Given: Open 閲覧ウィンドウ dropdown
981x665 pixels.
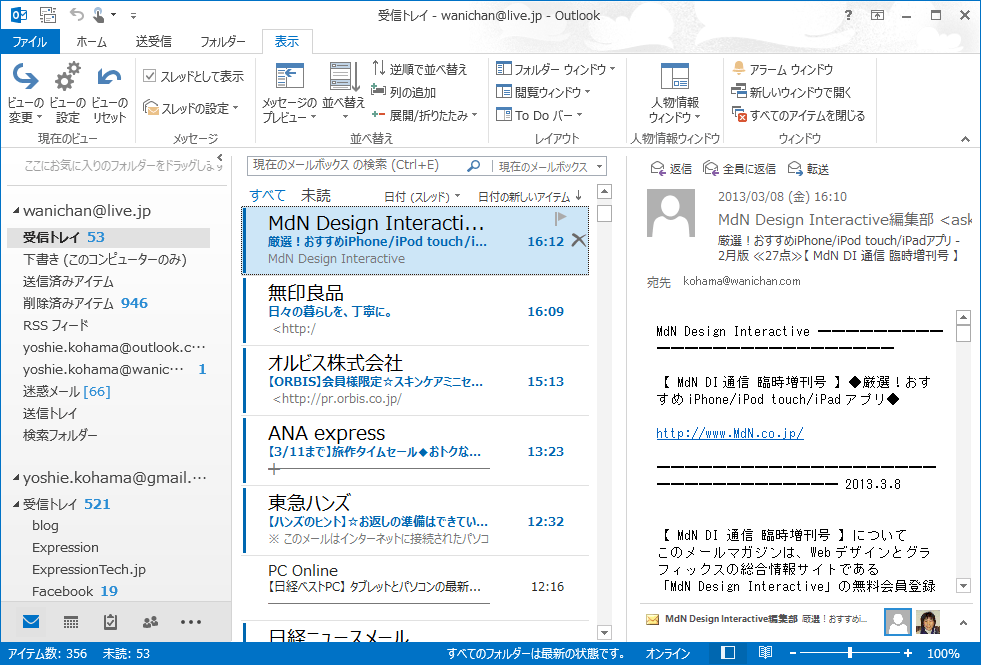Looking at the screenshot, I should 543,92.
